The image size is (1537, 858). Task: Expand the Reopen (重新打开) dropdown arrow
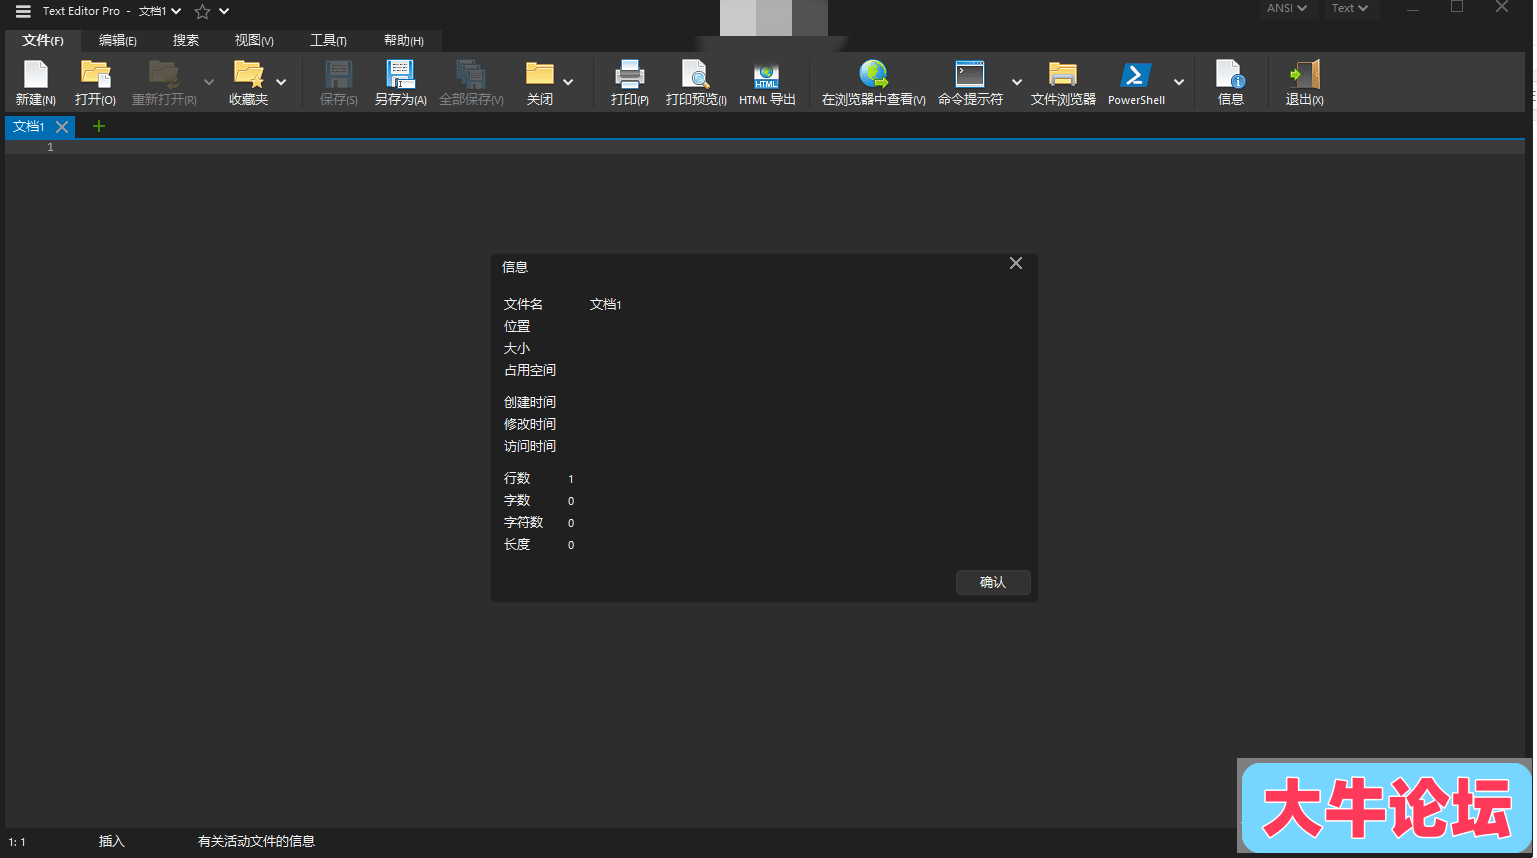click(209, 82)
